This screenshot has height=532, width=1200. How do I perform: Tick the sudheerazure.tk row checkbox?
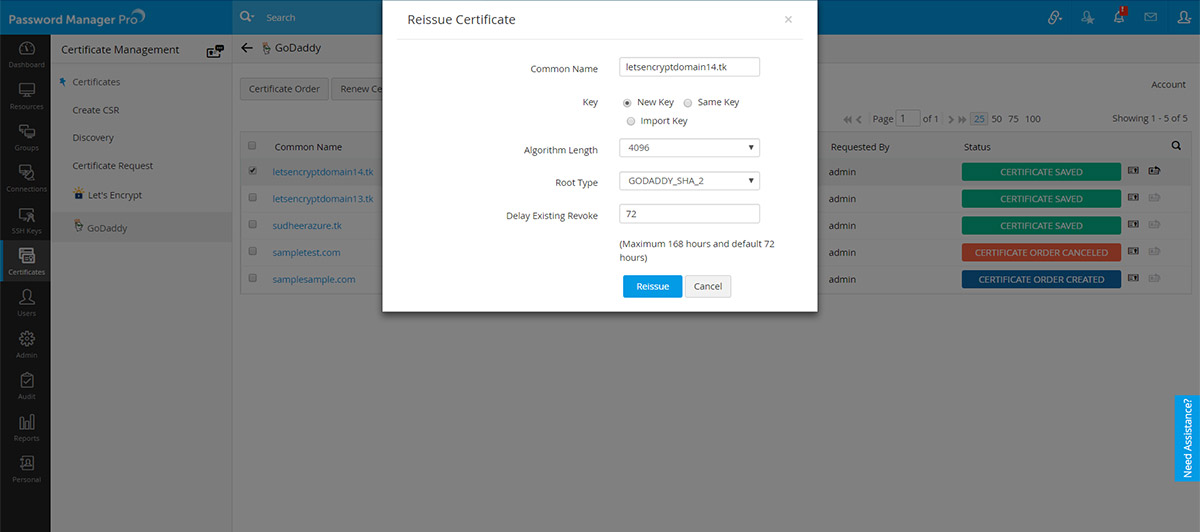tap(252, 225)
